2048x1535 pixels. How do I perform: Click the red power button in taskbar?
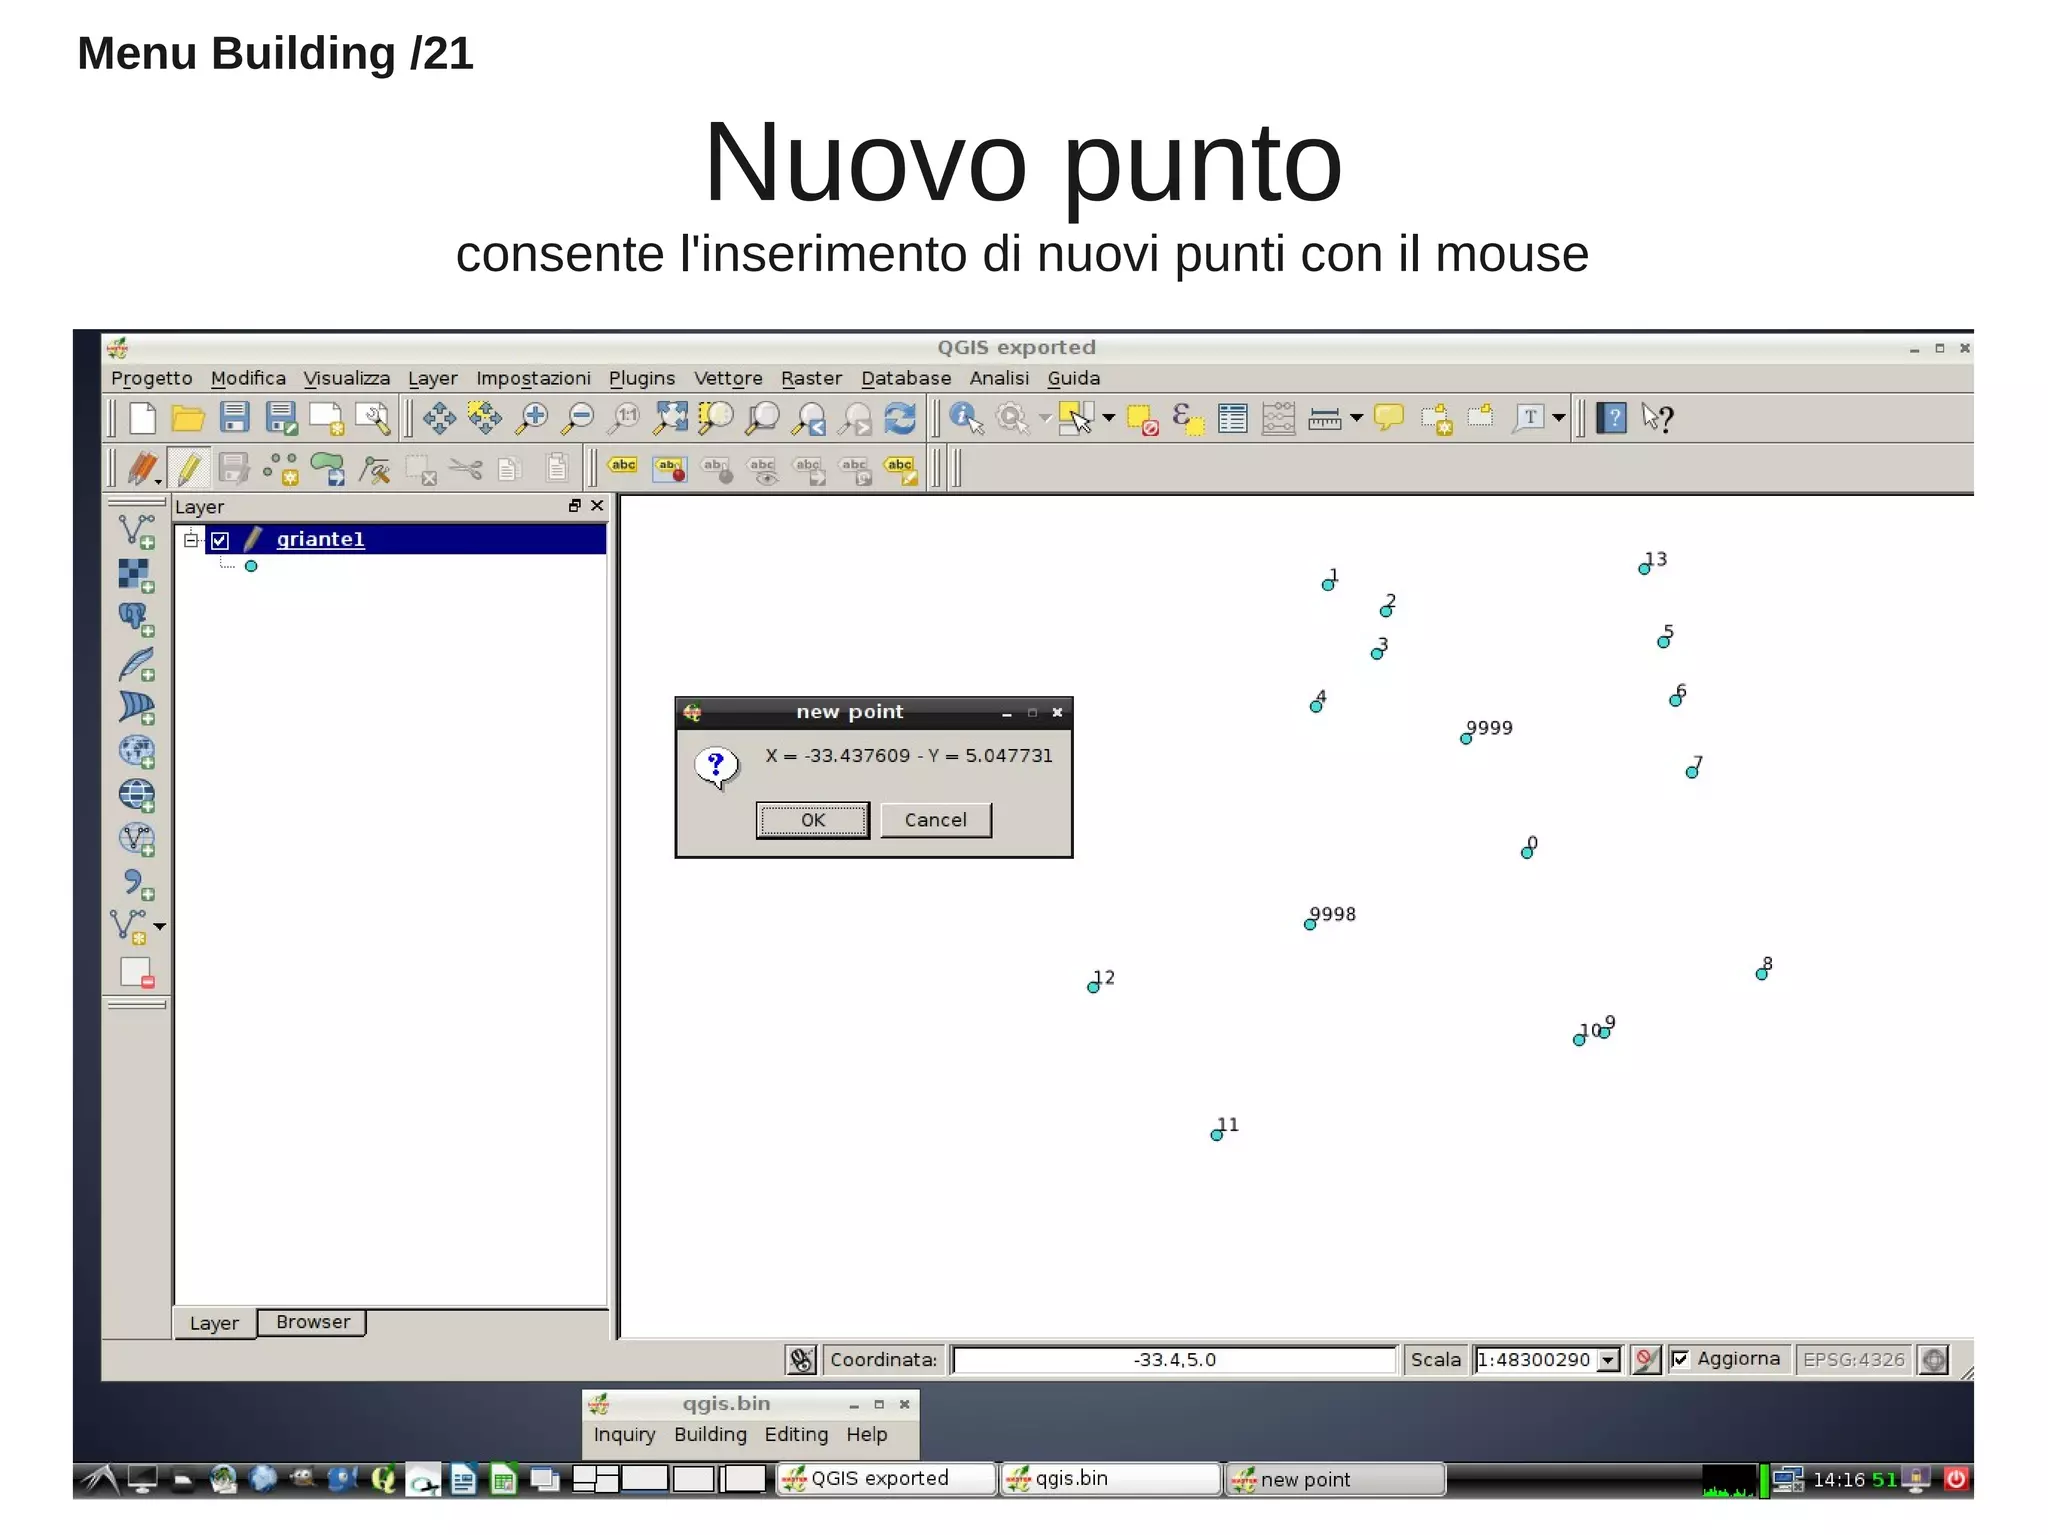click(x=1956, y=1479)
